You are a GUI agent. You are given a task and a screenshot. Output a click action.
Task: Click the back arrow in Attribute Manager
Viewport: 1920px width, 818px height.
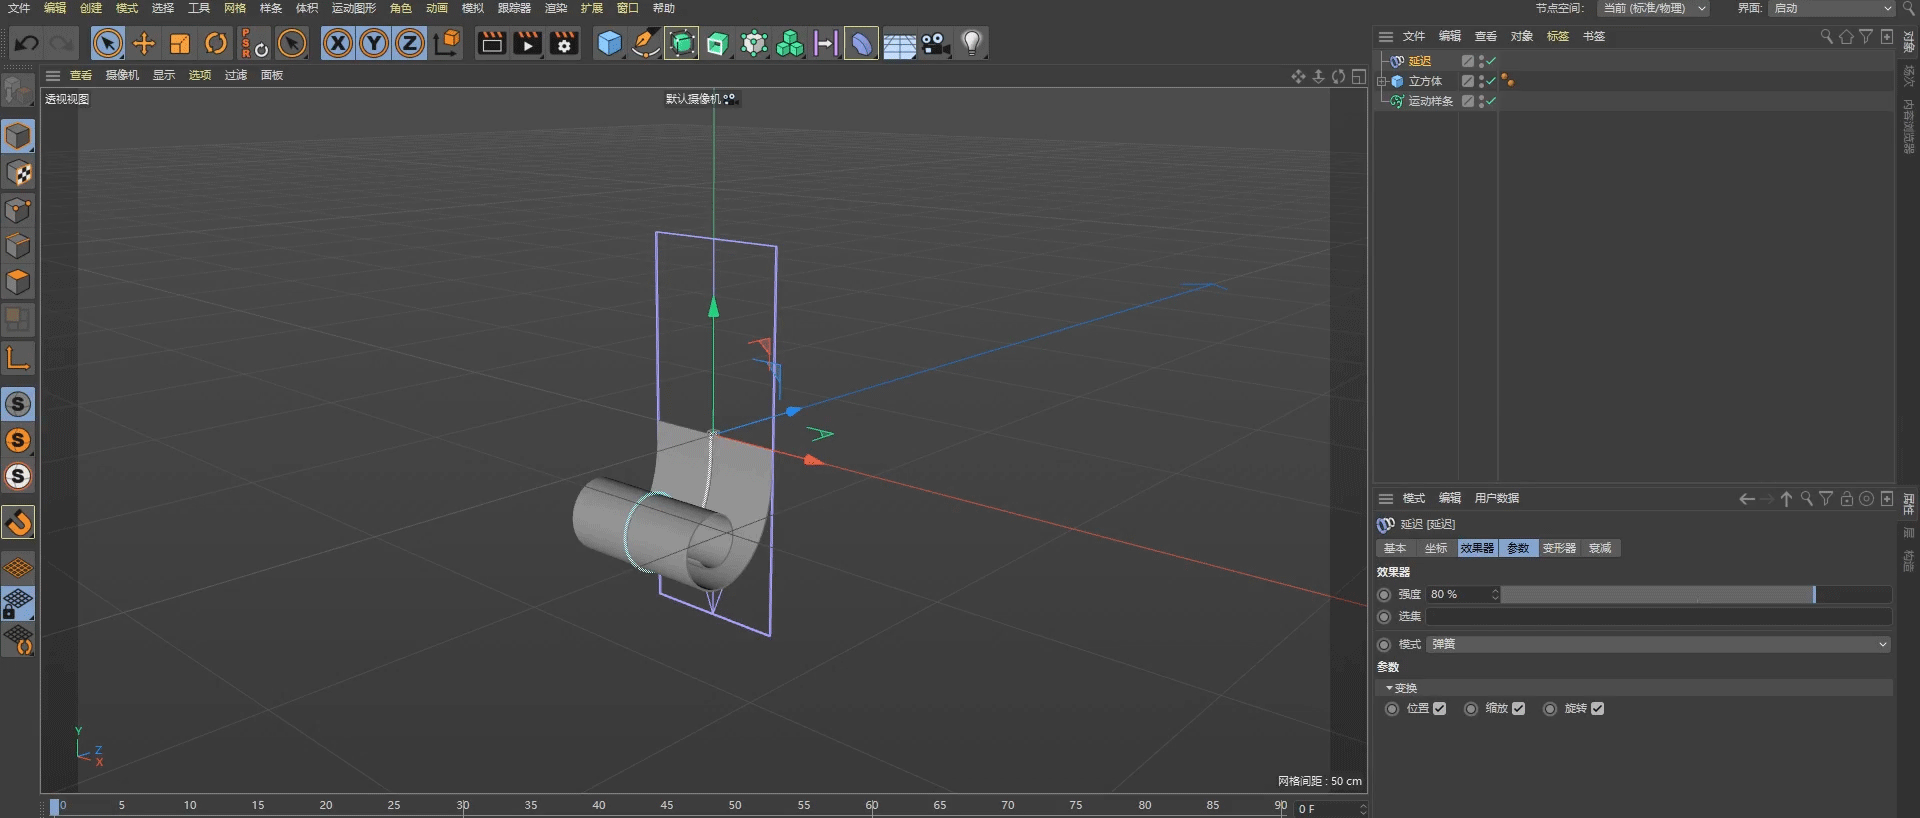point(1747,498)
